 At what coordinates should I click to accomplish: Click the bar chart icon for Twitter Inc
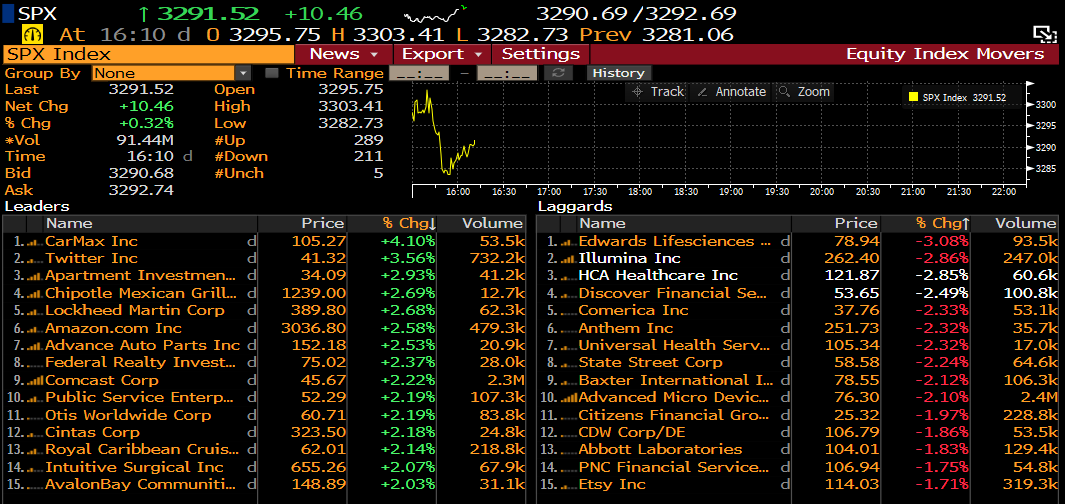tap(36, 259)
